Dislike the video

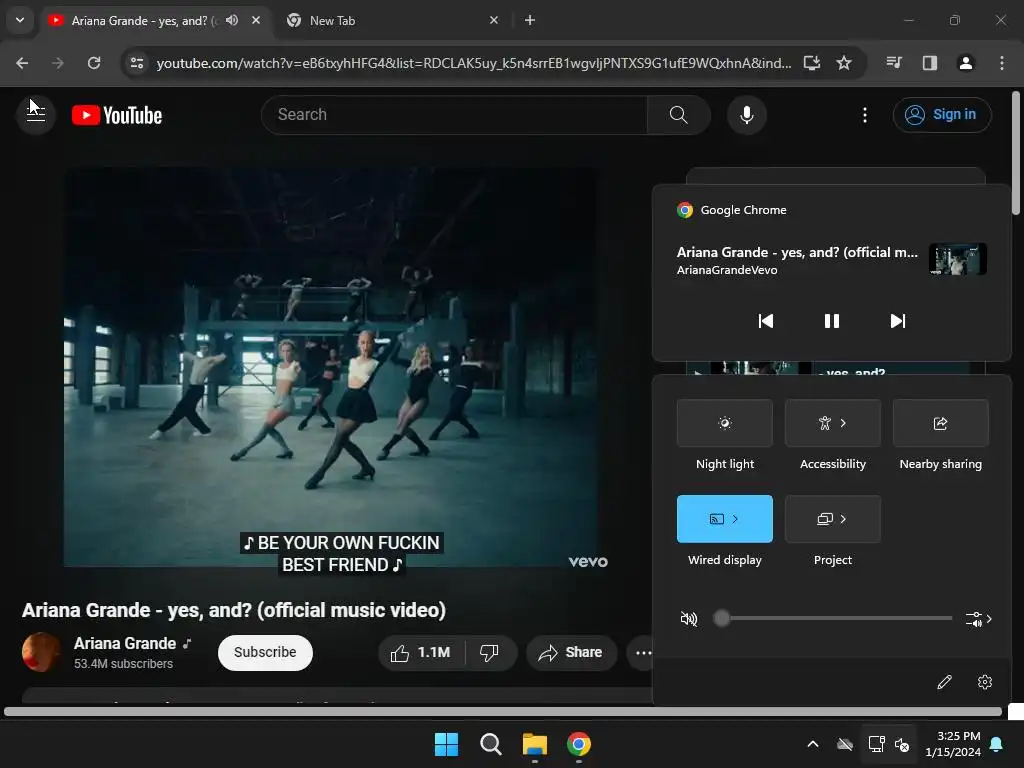coord(490,652)
